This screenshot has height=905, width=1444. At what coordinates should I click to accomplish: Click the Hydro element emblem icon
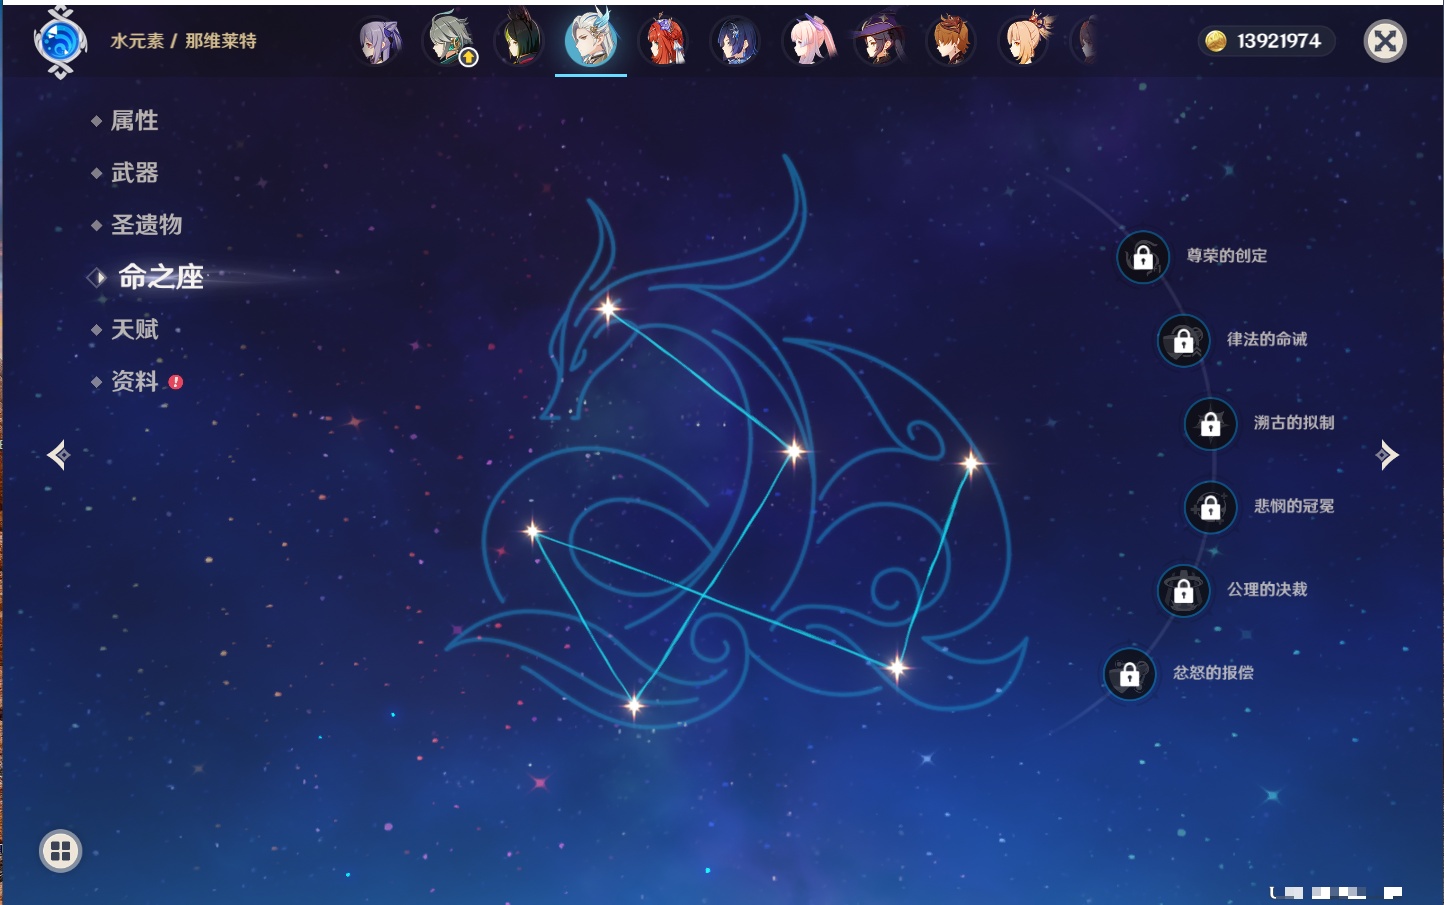[60, 42]
